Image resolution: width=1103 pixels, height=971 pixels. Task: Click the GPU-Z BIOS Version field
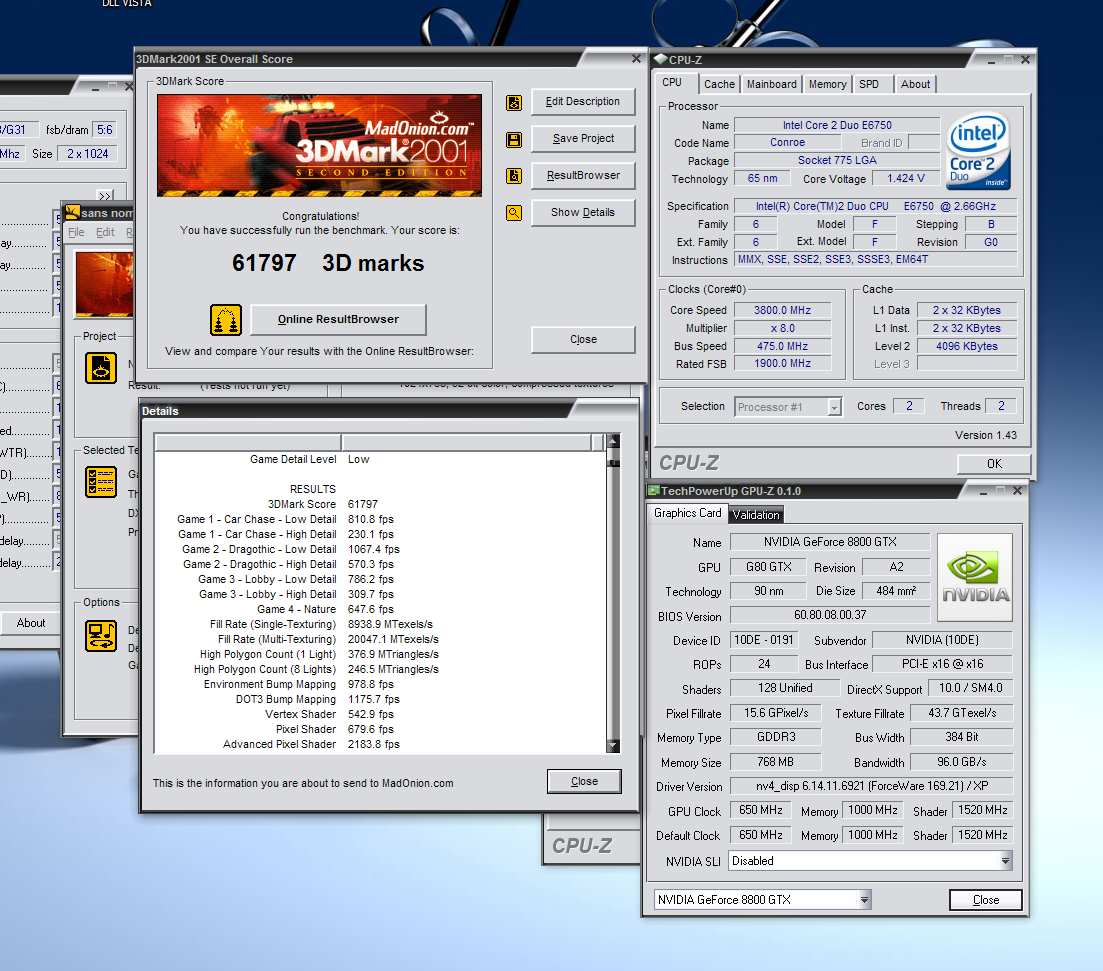pyautogui.click(x=830, y=615)
